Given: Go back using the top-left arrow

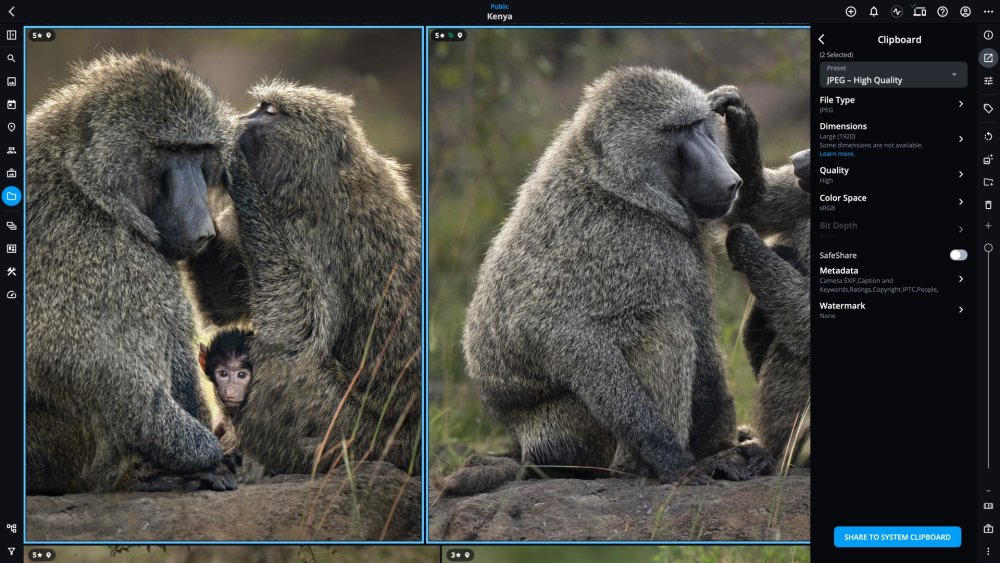Looking at the screenshot, I should (11, 11).
